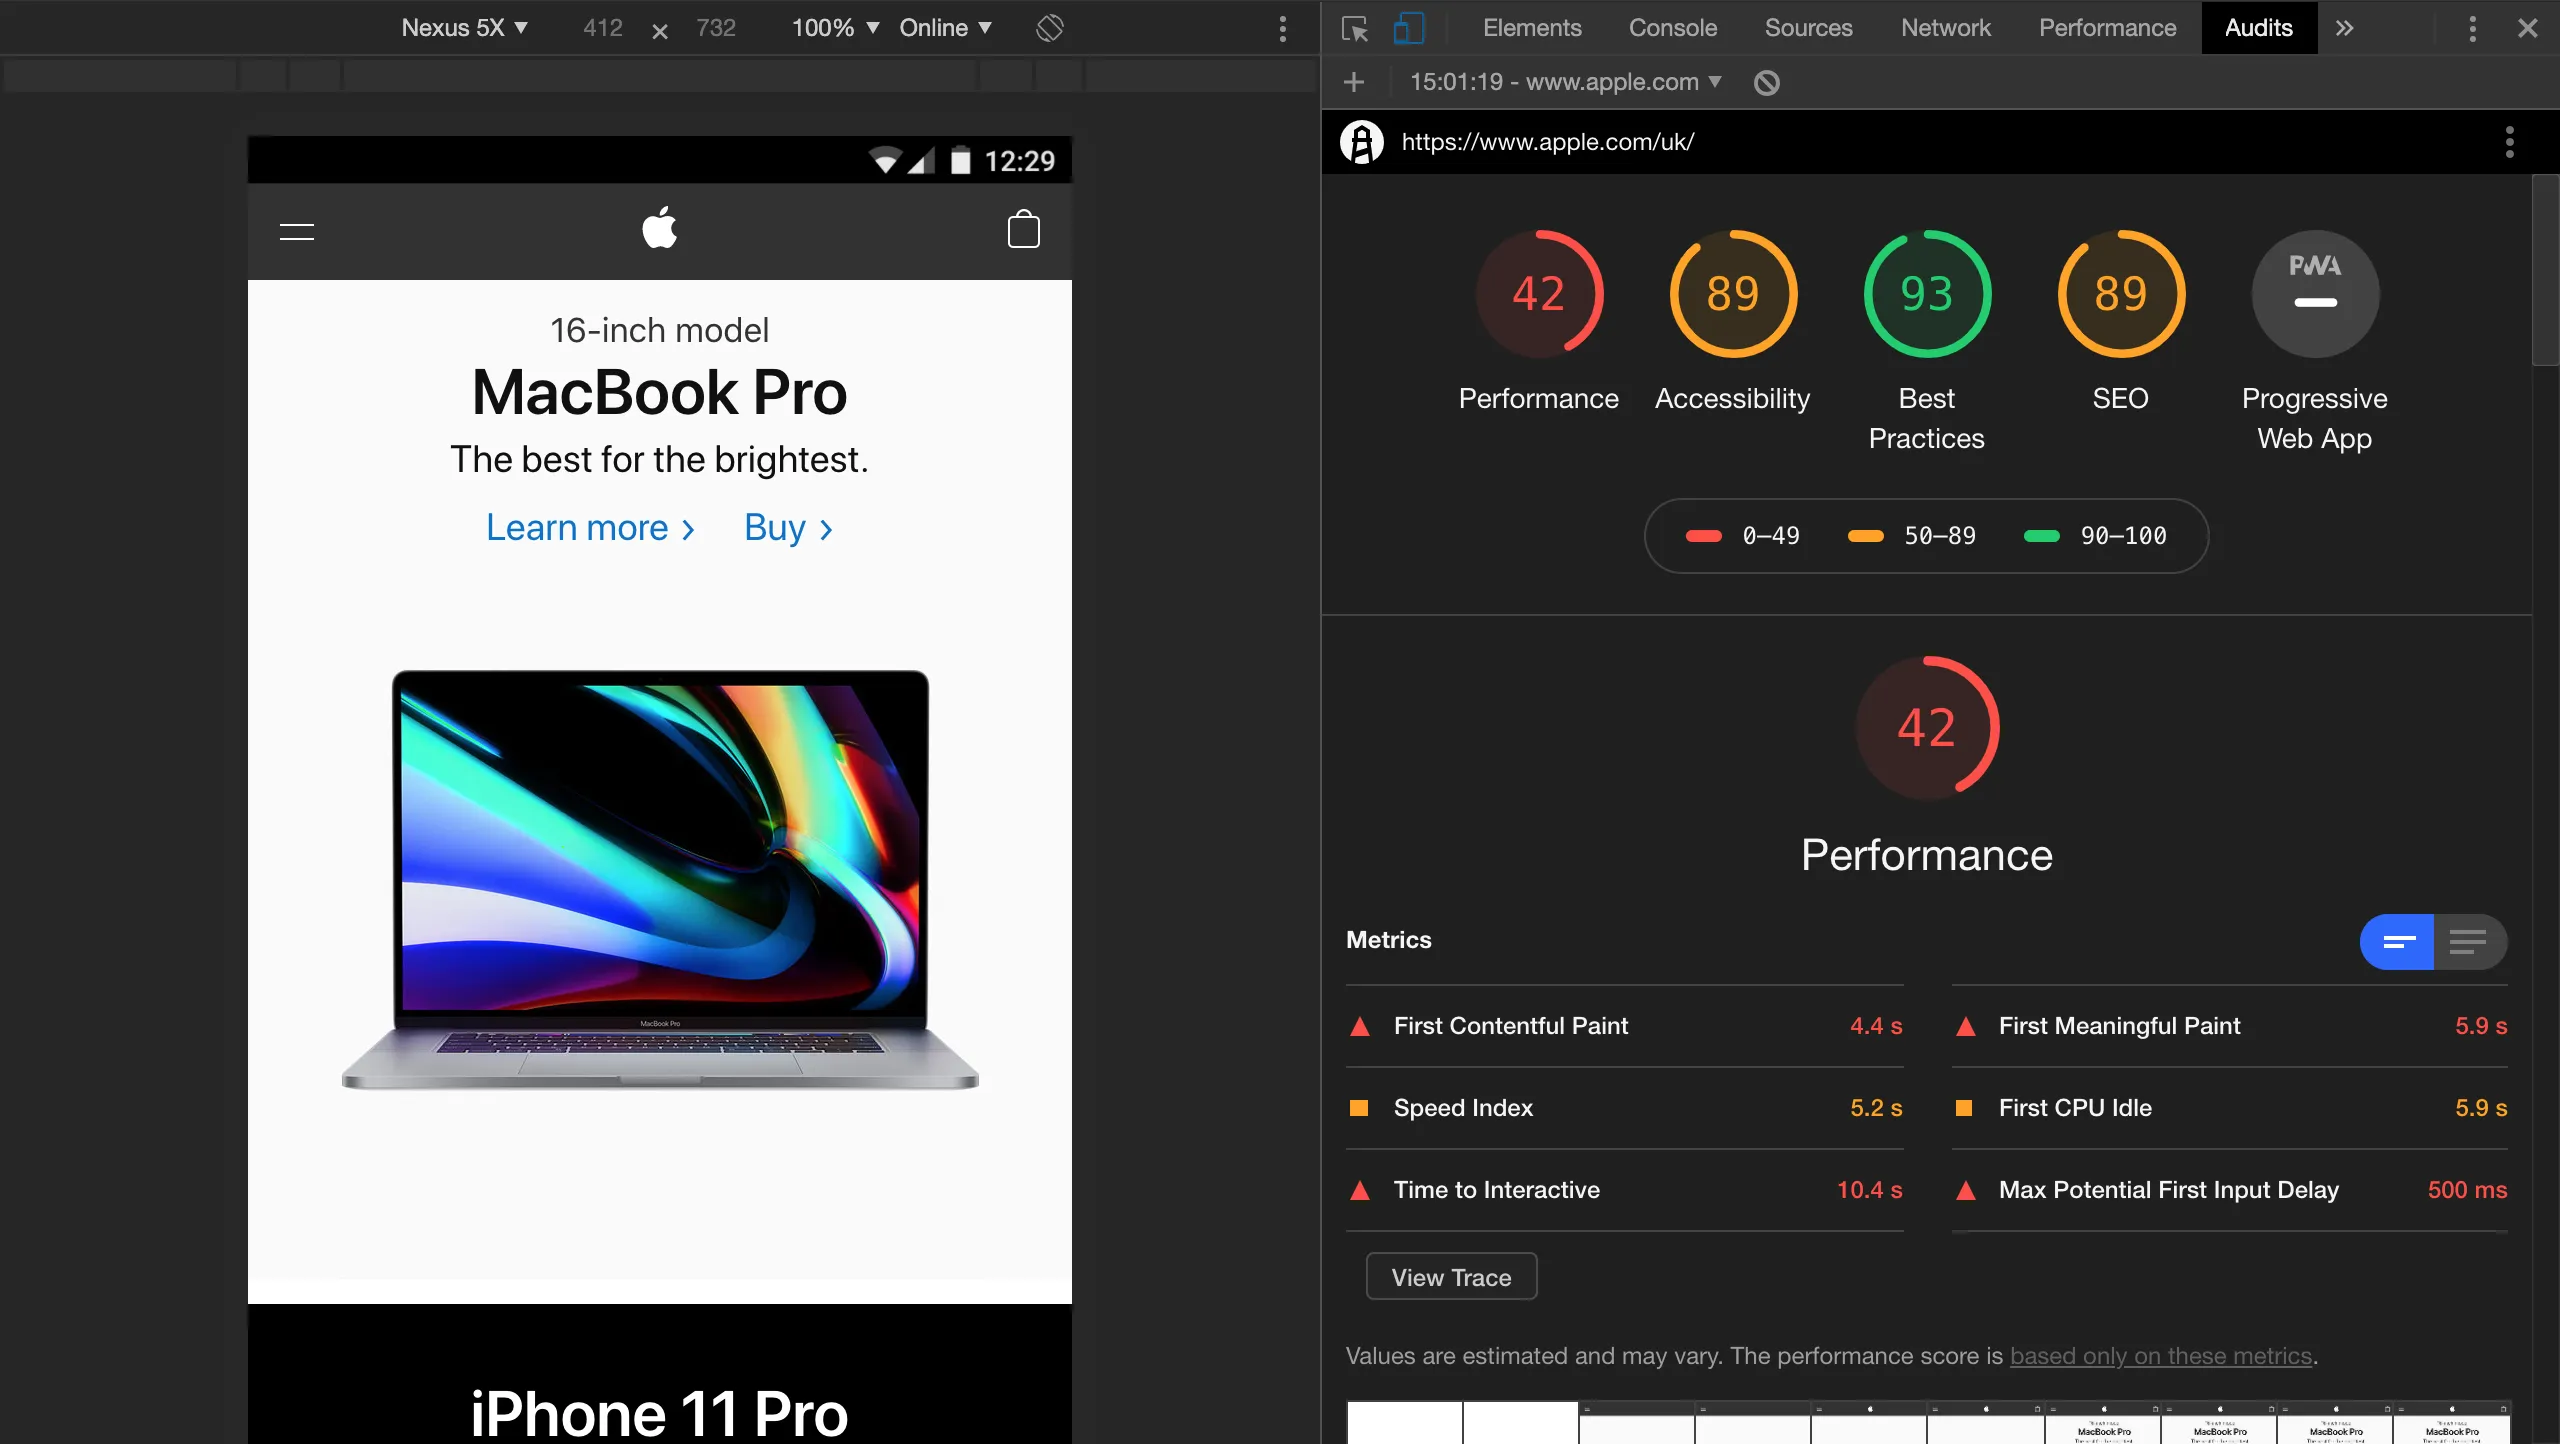Click the MacBook Pro laptop image
Image resolution: width=2560 pixels, height=1444 pixels.
tap(660, 880)
